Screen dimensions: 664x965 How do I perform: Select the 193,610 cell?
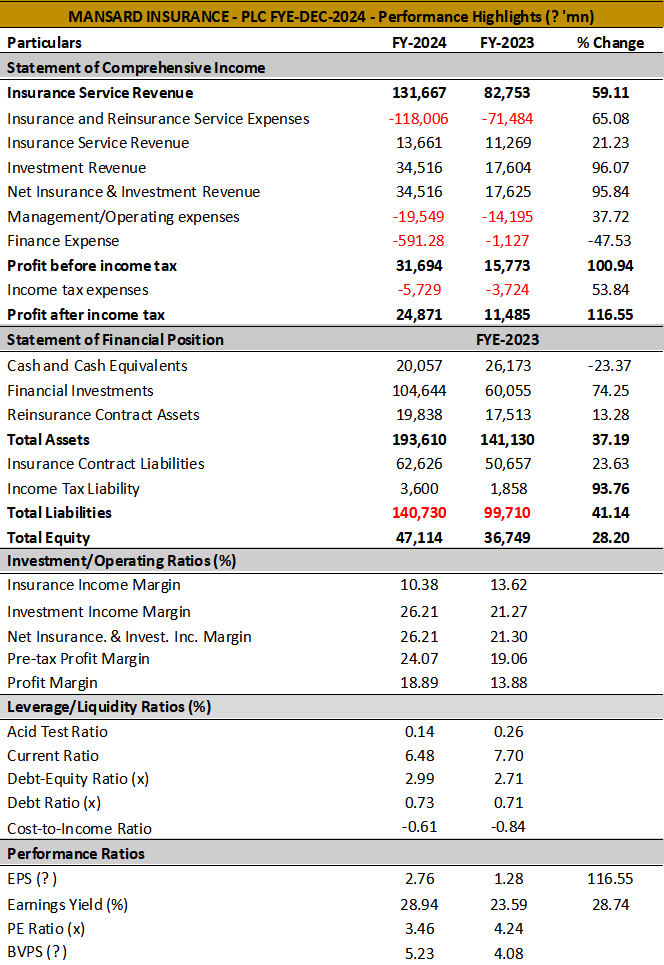pyautogui.click(x=419, y=440)
